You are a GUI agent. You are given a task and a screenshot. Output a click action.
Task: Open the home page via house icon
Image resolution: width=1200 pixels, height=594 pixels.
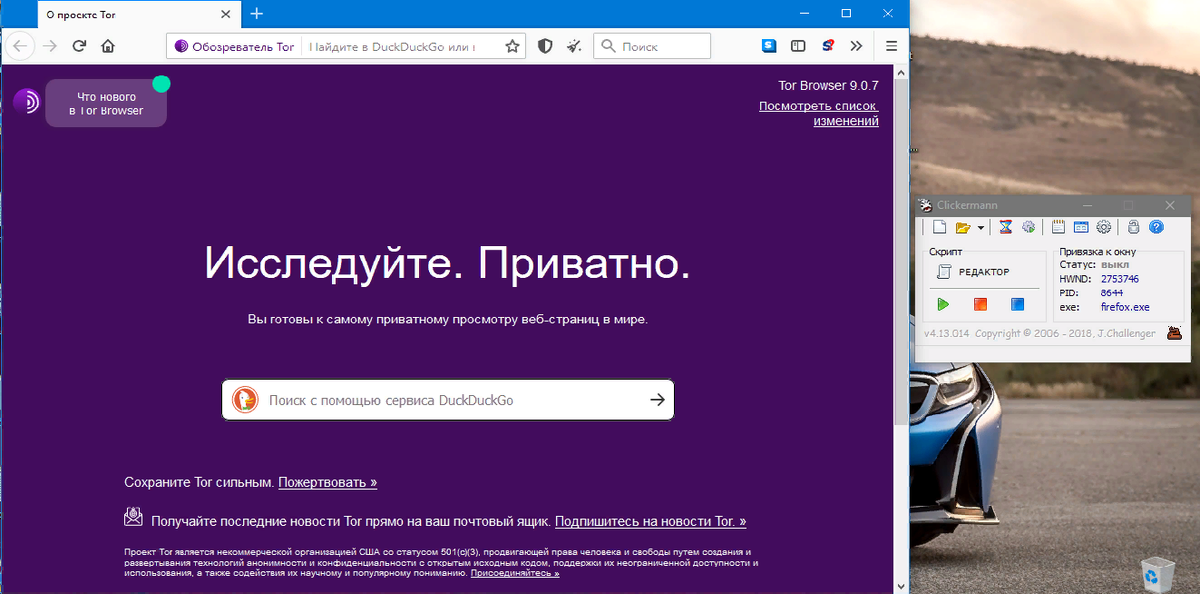coord(108,46)
